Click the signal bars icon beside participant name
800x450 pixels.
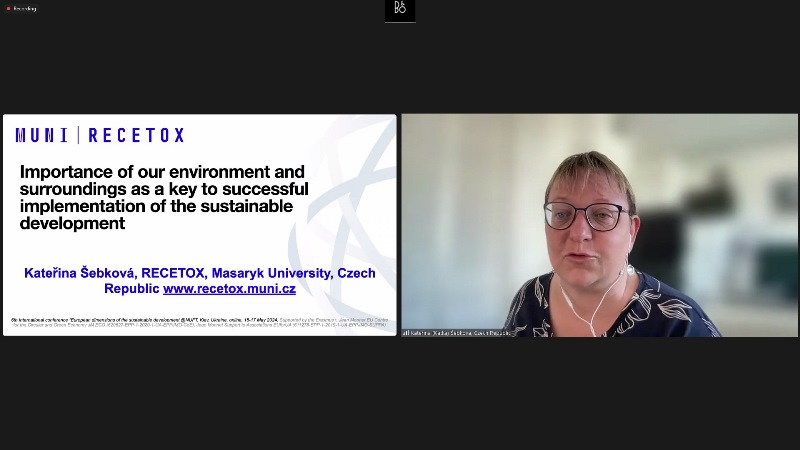(x=406, y=333)
